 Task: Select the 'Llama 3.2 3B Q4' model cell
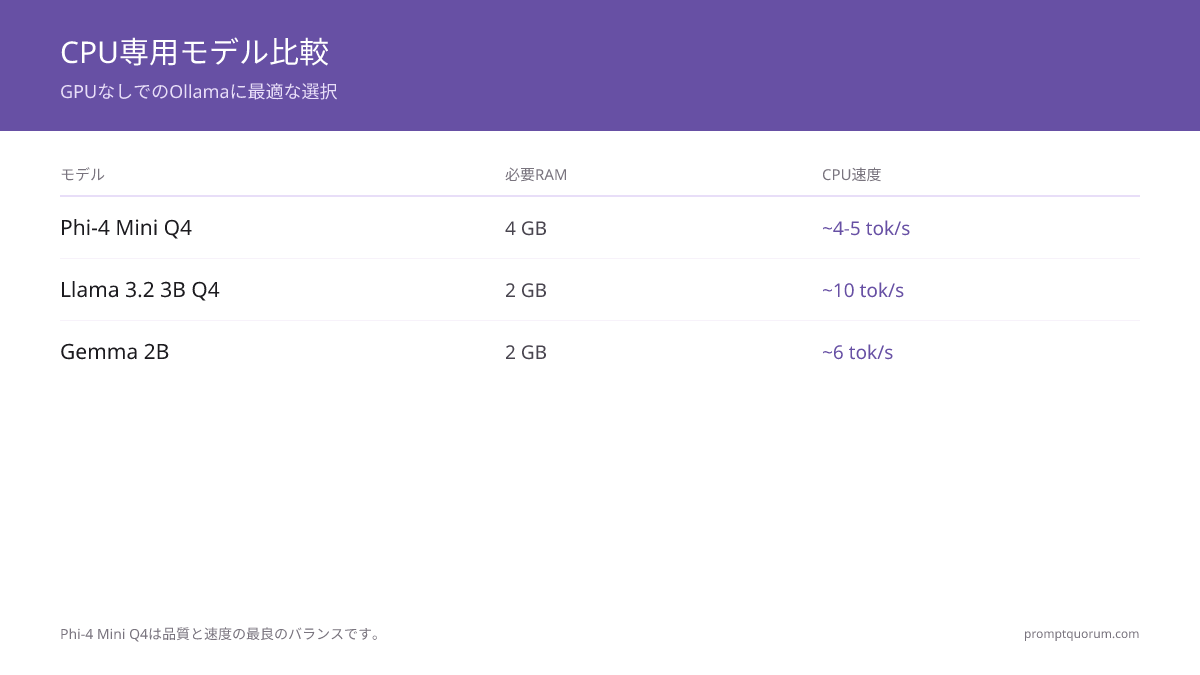click(140, 290)
